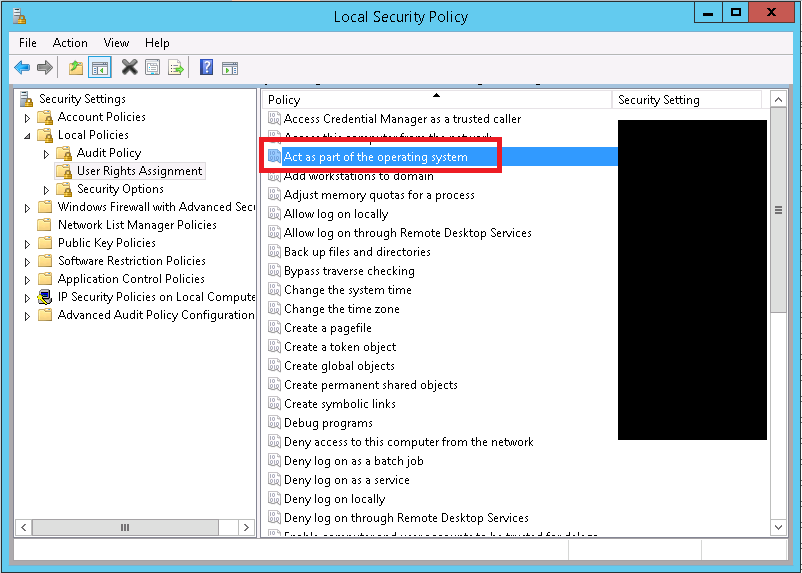Select Change the system time policy
Screen dimensions: 802x573
pyautogui.click(x=348, y=290)
